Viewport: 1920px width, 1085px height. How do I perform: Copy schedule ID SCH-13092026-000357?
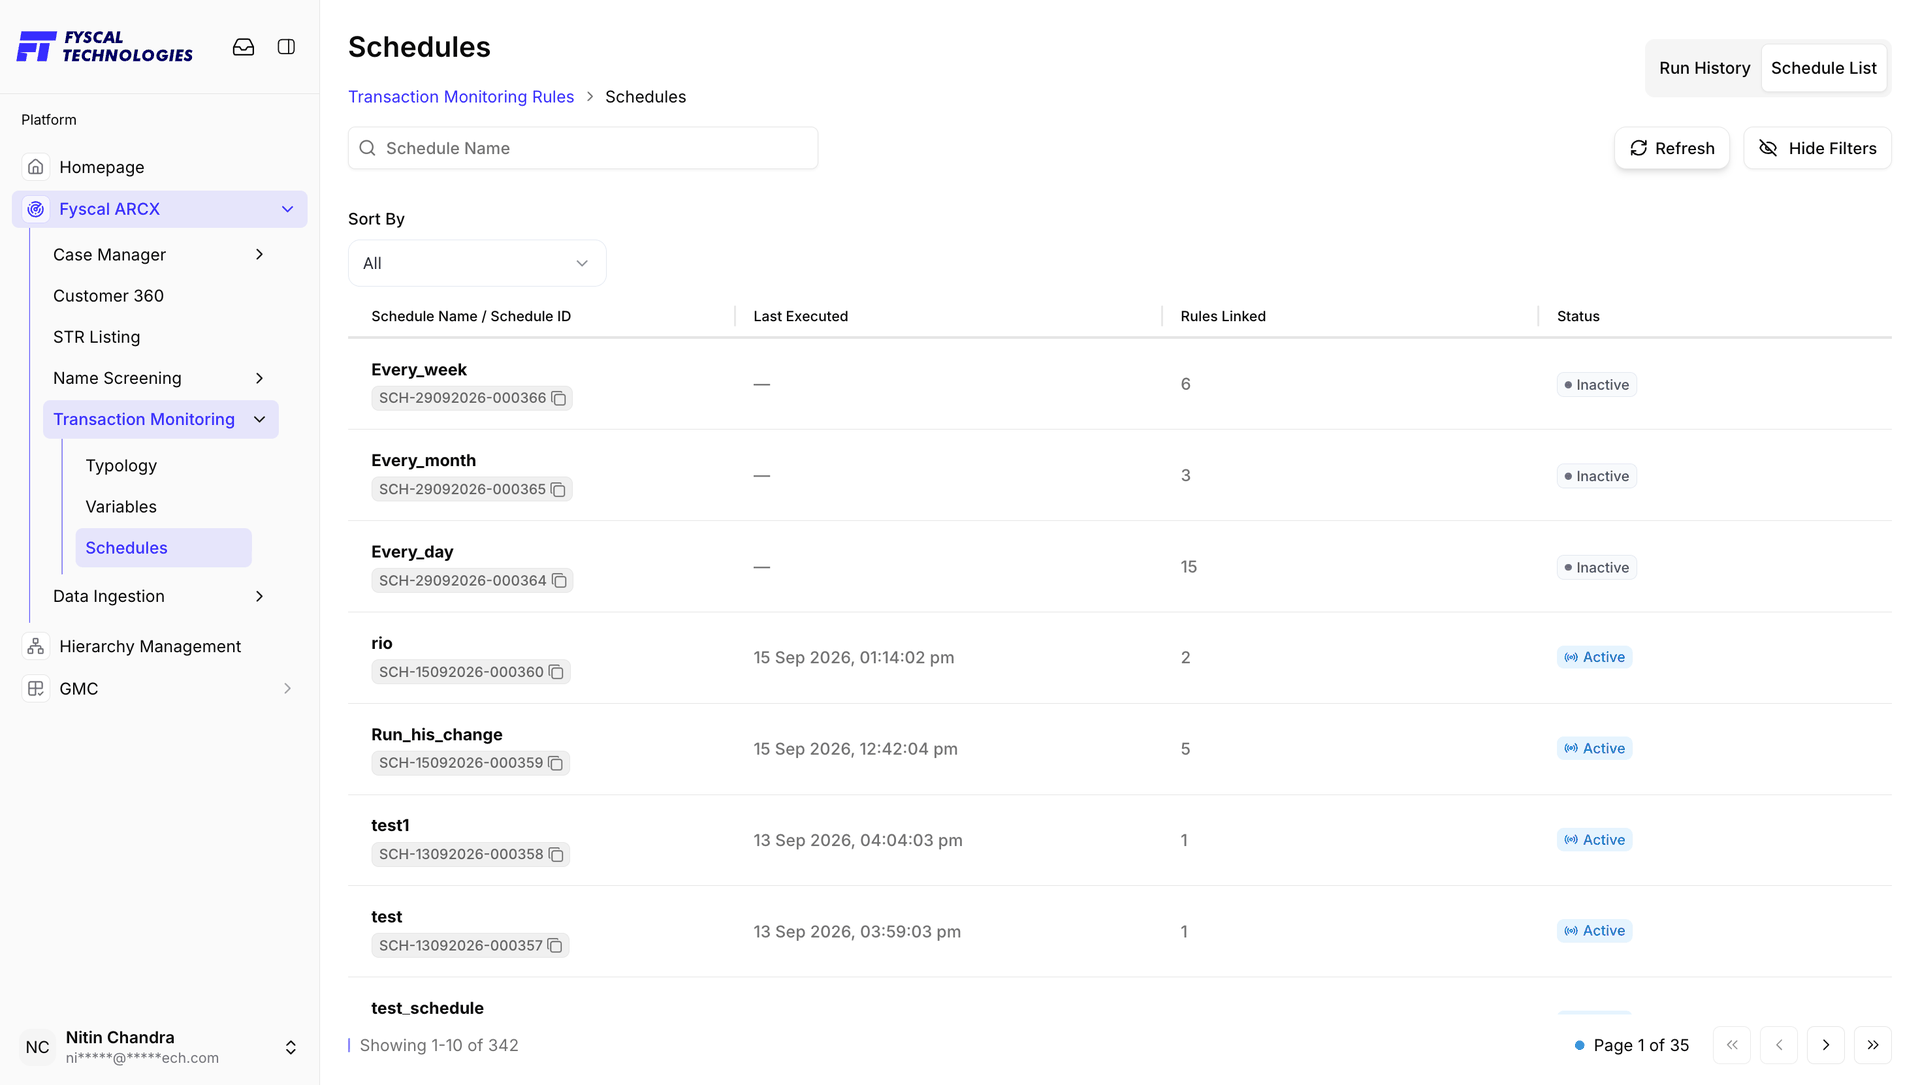point(555,945)
